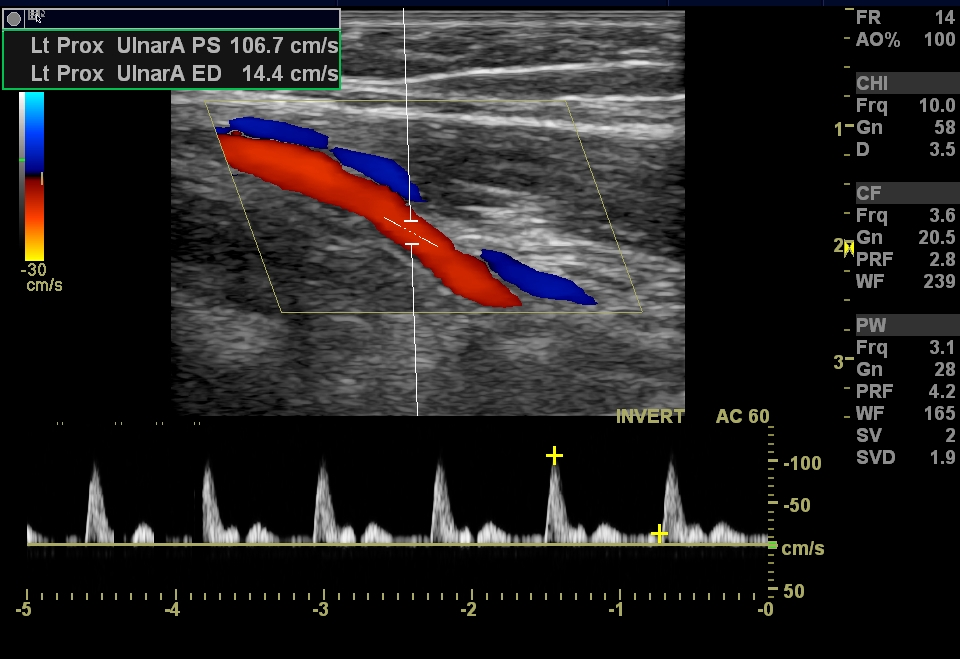960x659 pixels.
Task: Click the -100 velocity scale label
Action: pyautogui.click(x=802, y=464)
